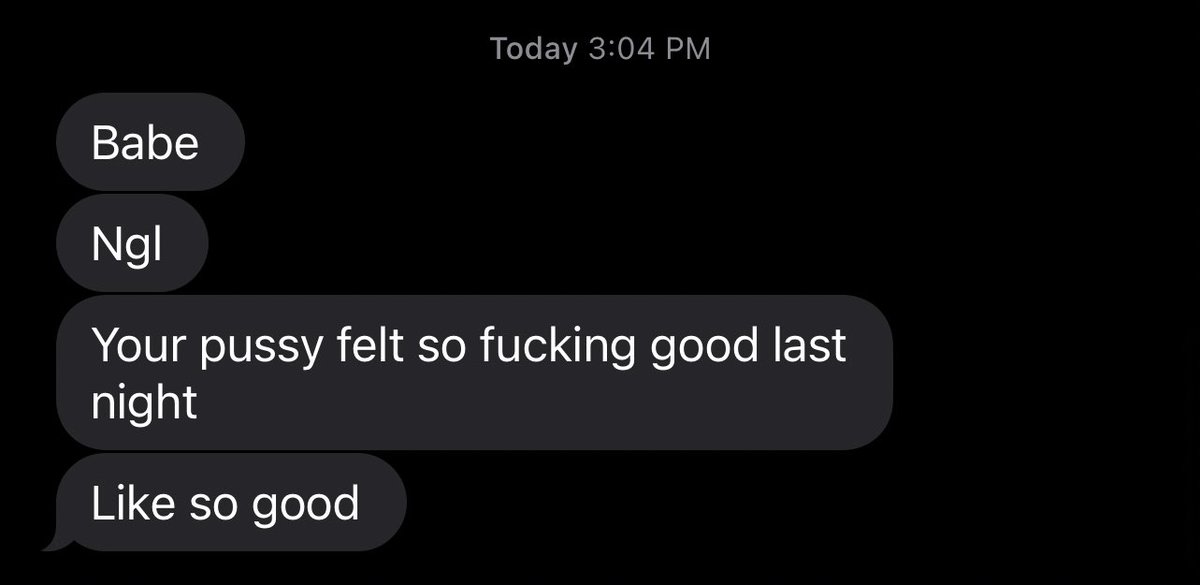Click the 'Babe' text itself
1200x585 pixels.
(145, 143)
